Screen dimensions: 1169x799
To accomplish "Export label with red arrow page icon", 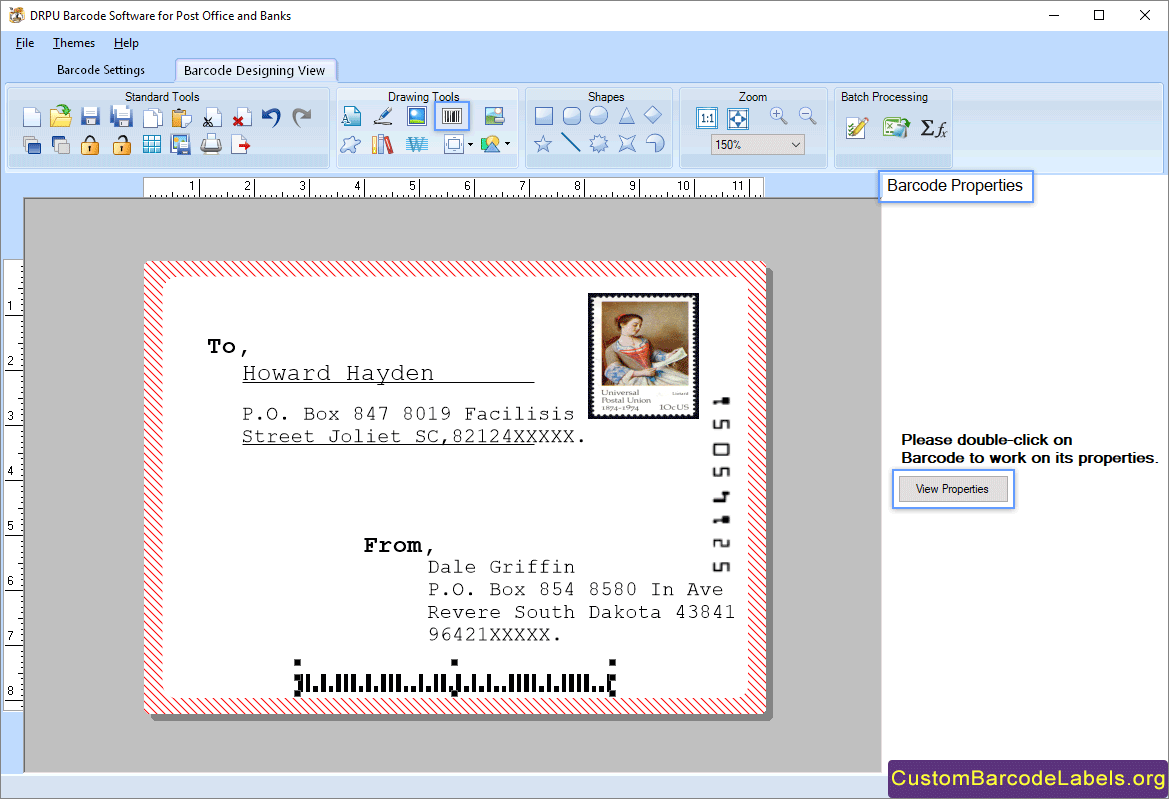I will [x=240, y=145].
